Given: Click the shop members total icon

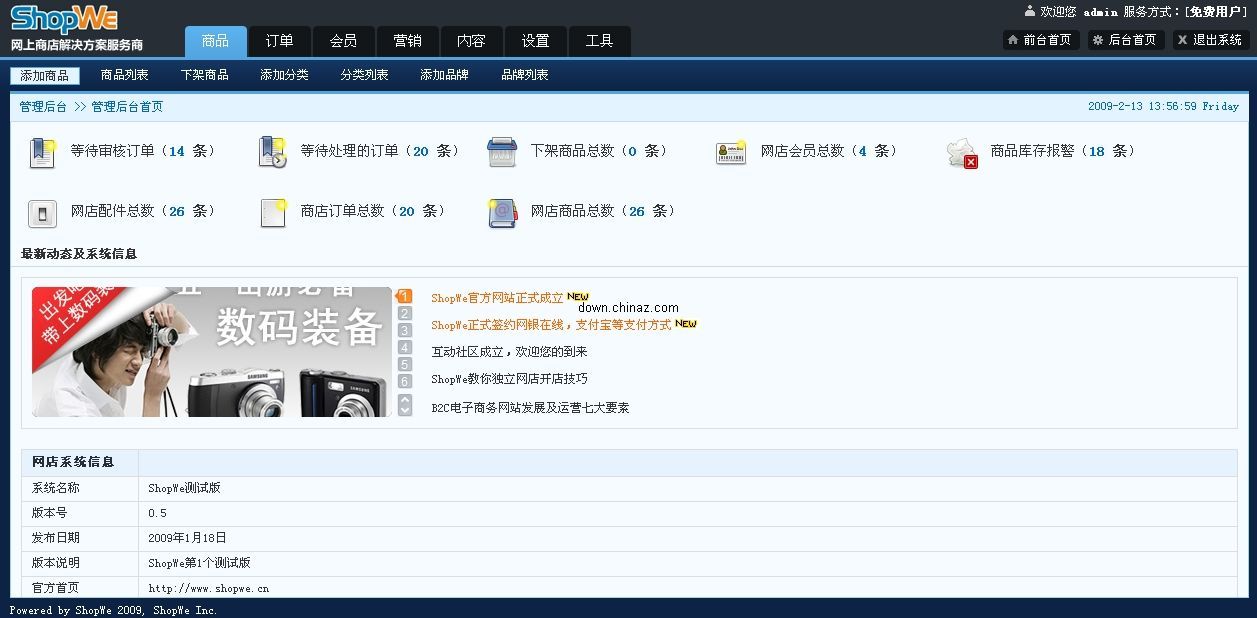Looking at the screenshot, I should click(731, 152).
